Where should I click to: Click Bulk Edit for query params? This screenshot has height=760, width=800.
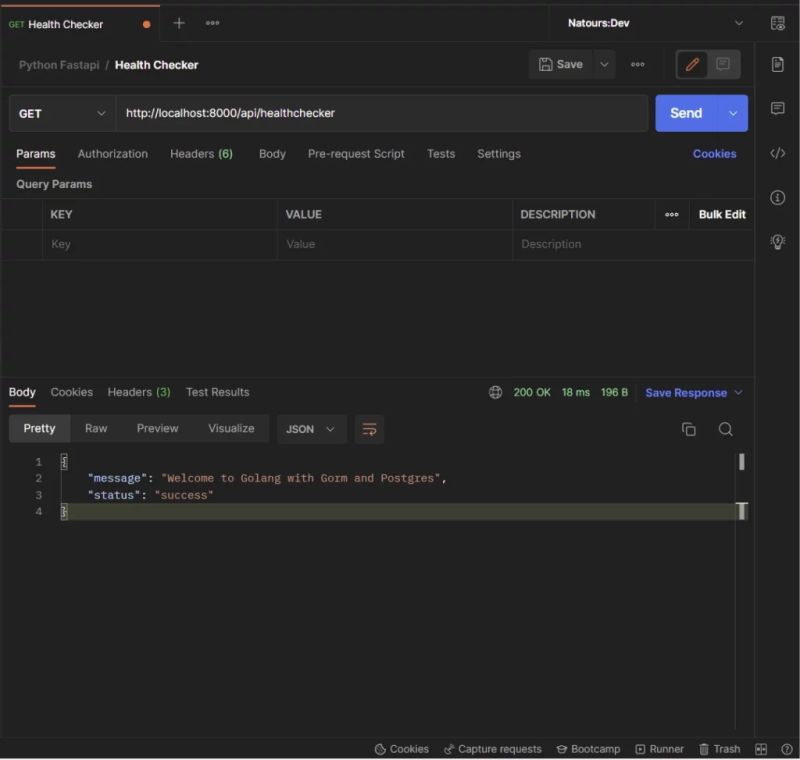(722, 214)
